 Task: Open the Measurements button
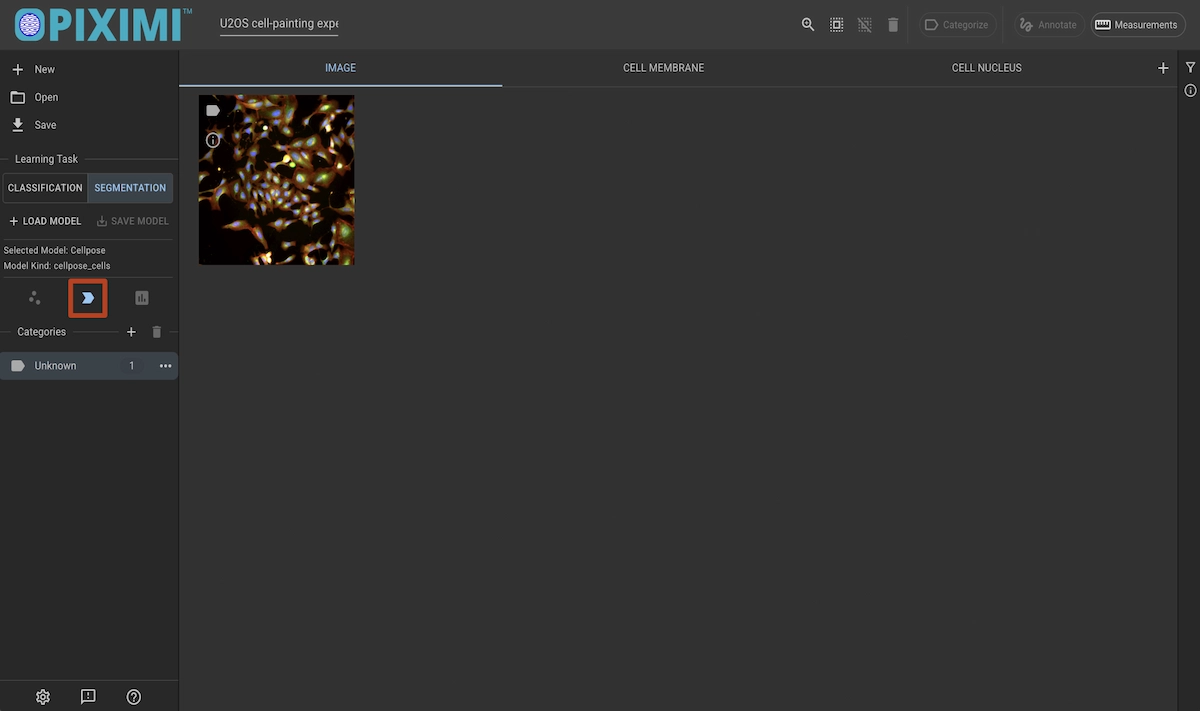(1137, 25)
